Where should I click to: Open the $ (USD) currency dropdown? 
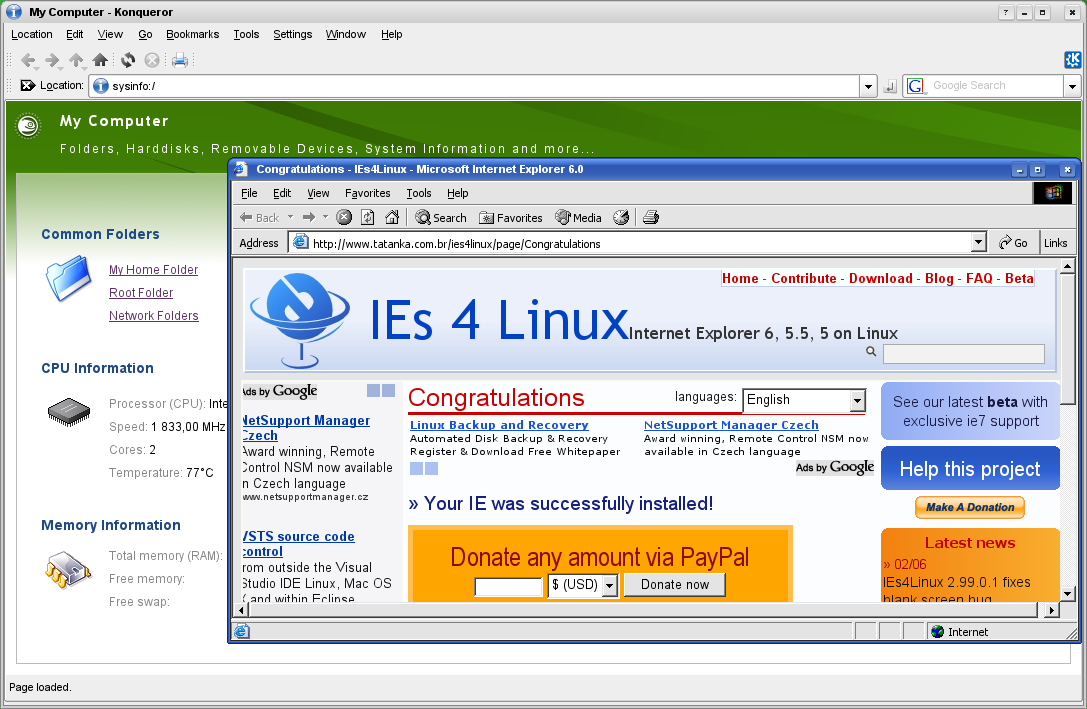609,586
